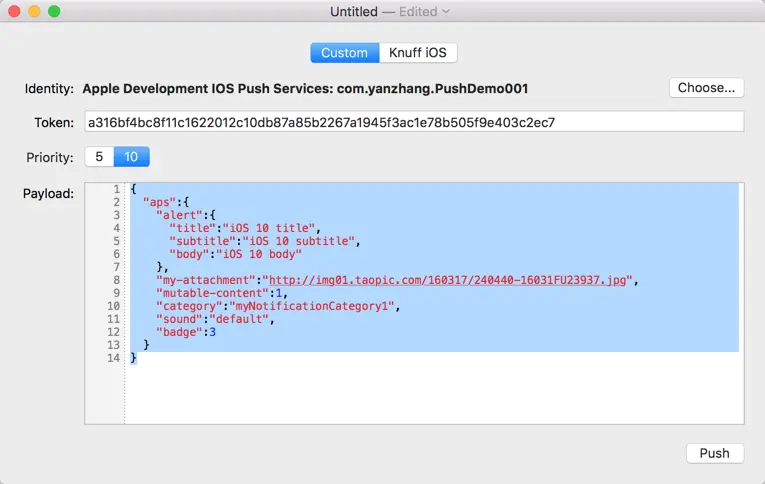Click the "badge" key on line 12
This screenshot has height=484, width=765.
[179, 332]
